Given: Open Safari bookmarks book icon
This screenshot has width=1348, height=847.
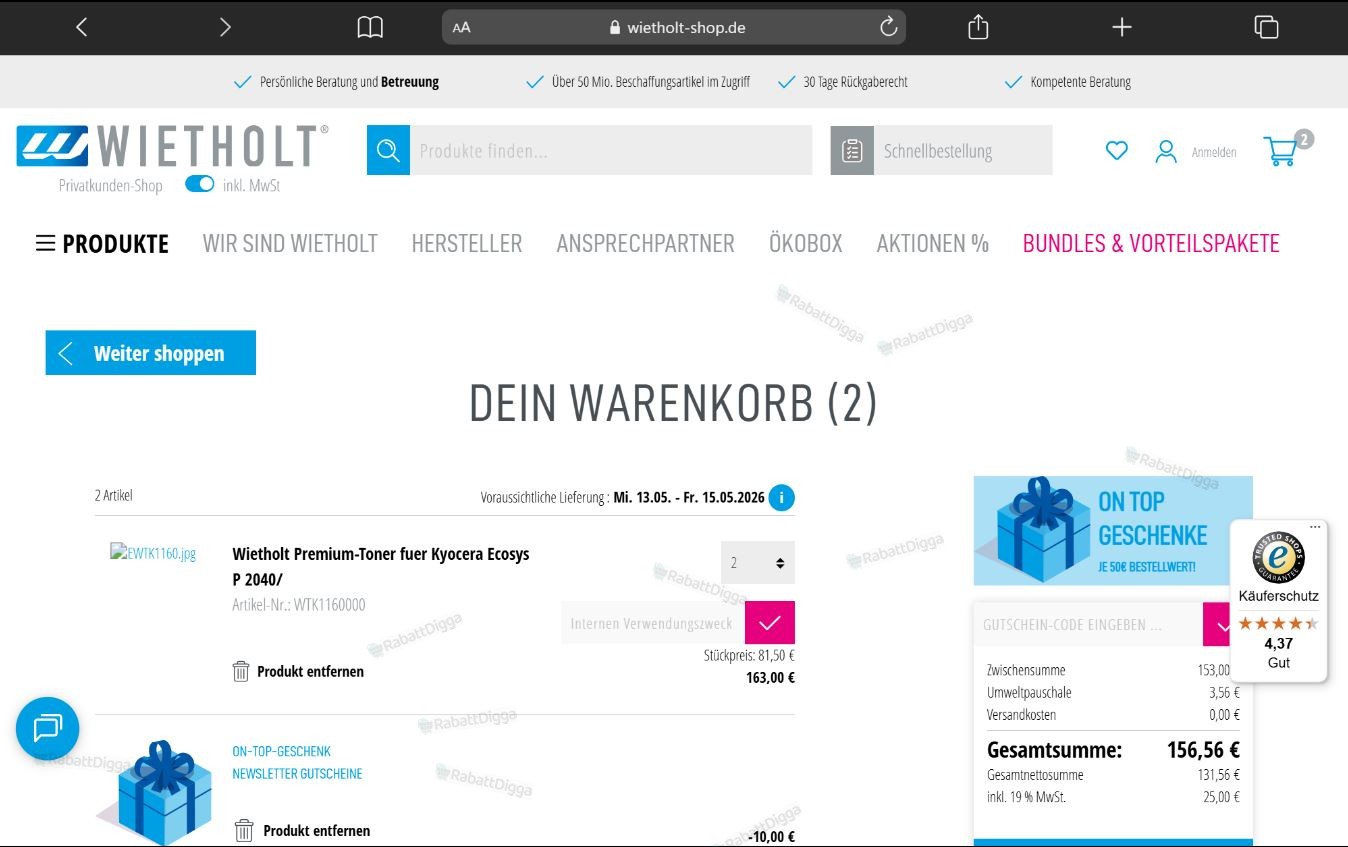Looking at the screenshot, I should pyautogui.click(x=370, y=27).
